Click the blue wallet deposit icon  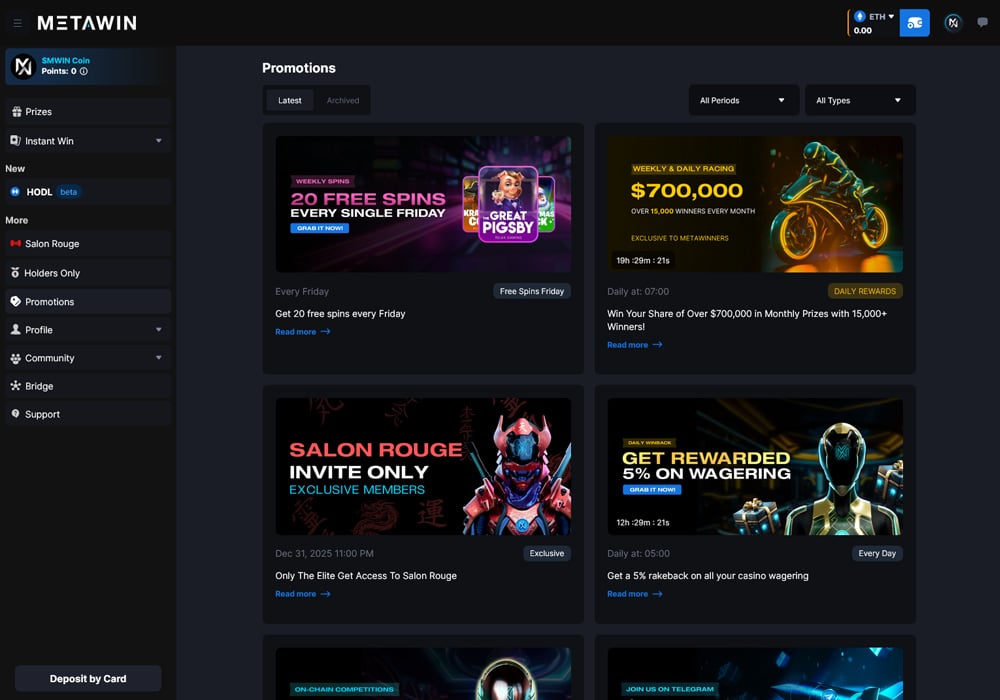pyautogui.click(x=914, y=23)
